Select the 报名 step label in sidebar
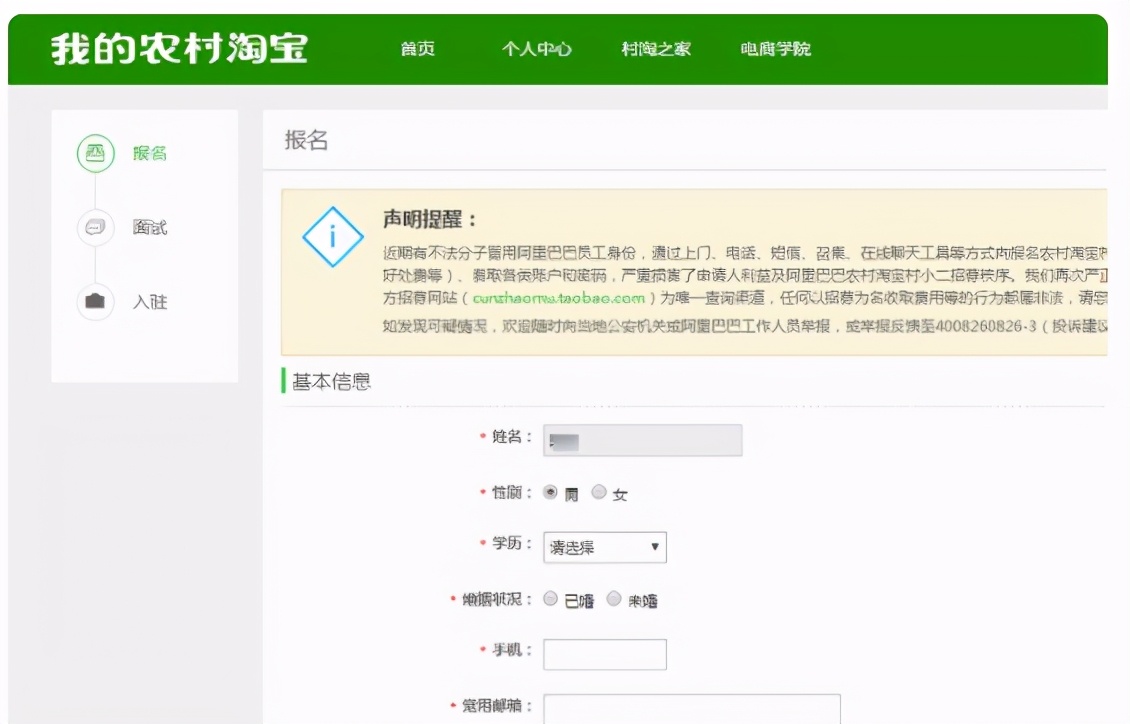Image resolution: width=1130 pixels, height=724 pixels. point(150,153)
